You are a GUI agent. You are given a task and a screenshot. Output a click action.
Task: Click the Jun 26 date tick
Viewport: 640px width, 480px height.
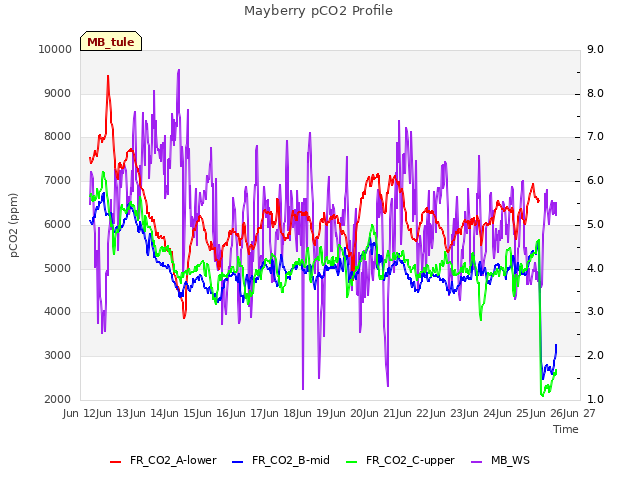coord(547,413)
